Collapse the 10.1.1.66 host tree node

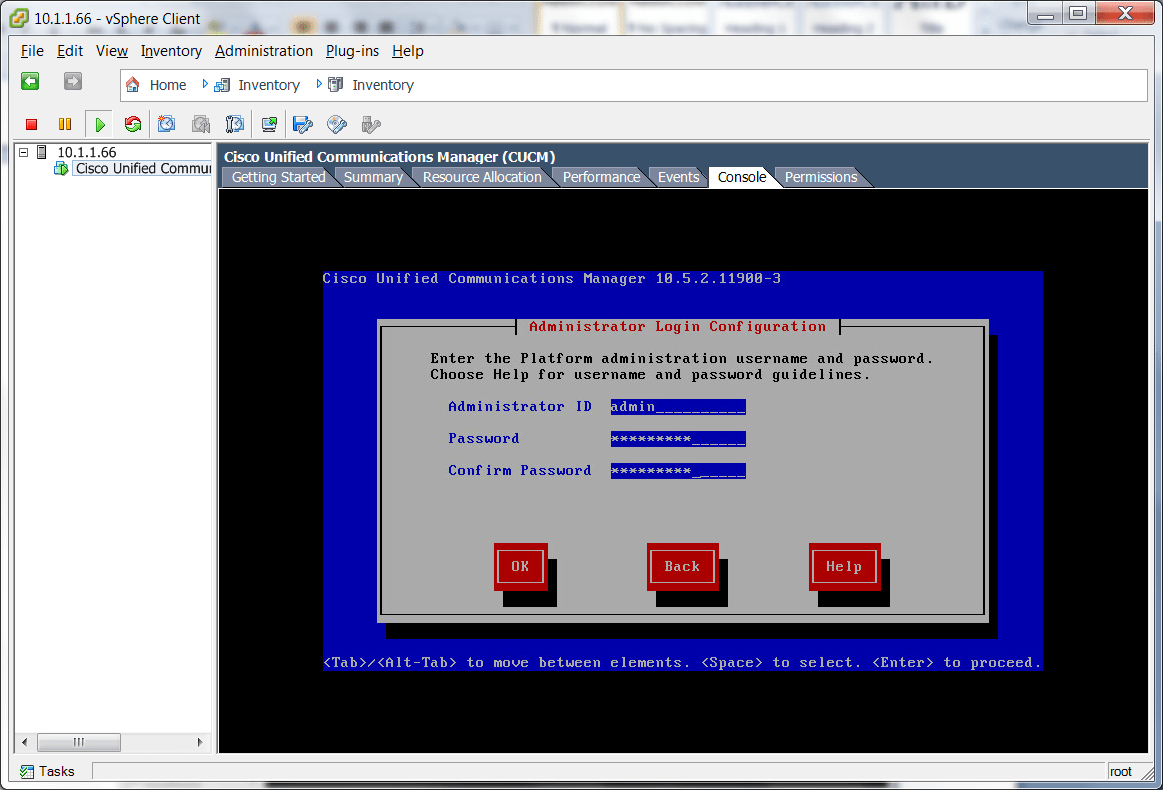point(24,152)
